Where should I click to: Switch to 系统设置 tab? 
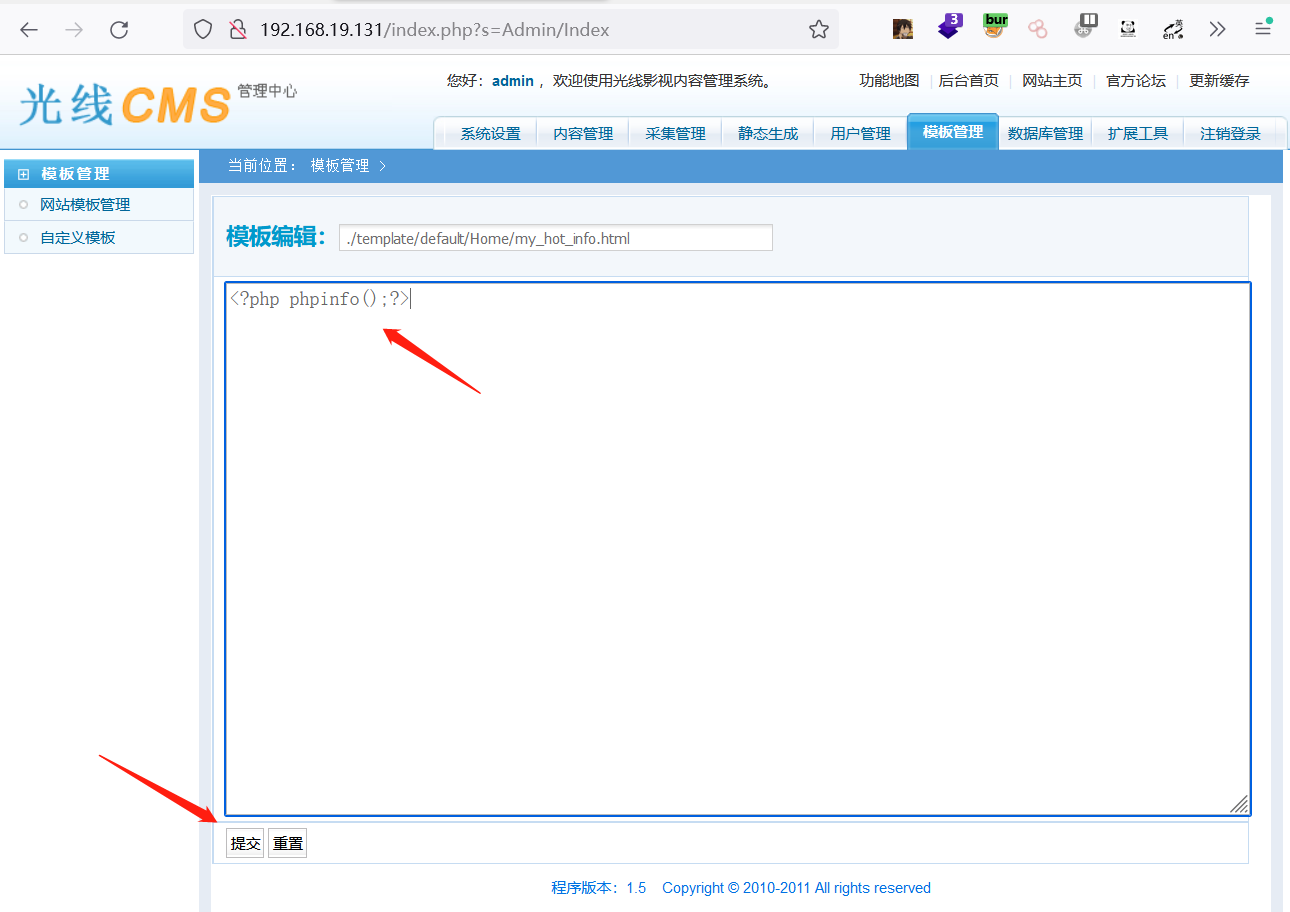click(x=490, y=133)
